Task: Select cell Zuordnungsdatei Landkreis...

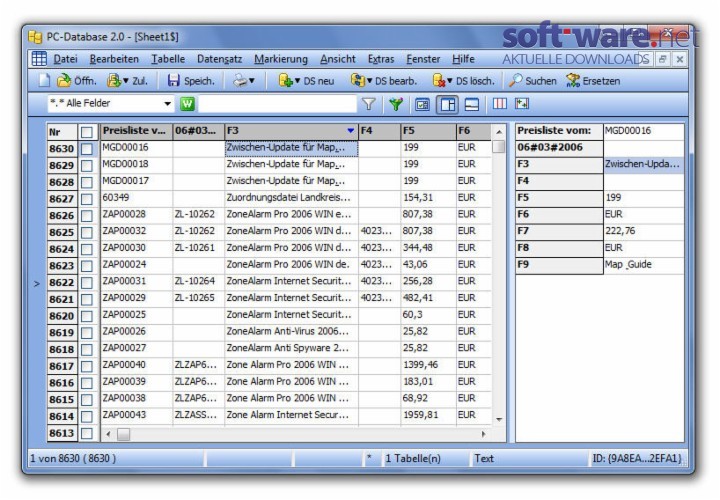Action: [x=291, y=197]
